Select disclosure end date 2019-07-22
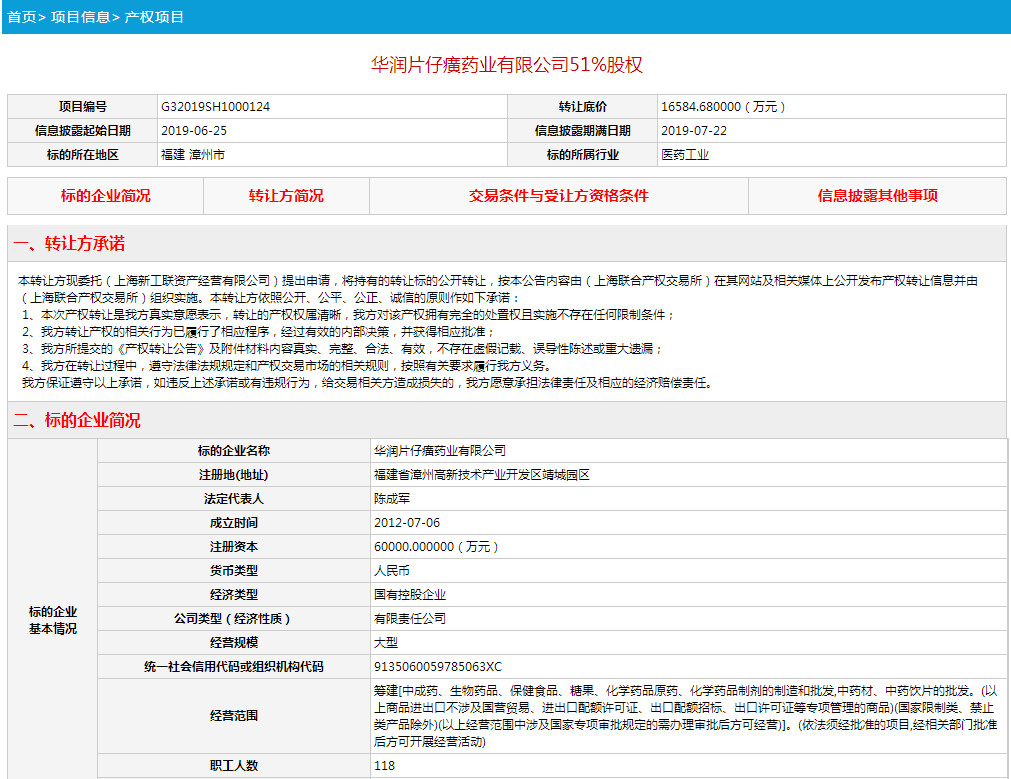Screen dimensions: 1011x779 [x=694, y=131]
